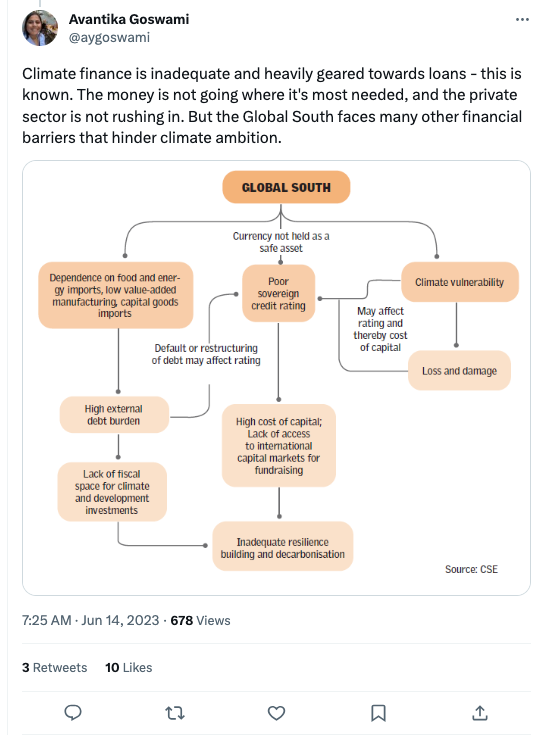The height and width of the screenshot is (735, 538).
Task: View the 10 Likes list
Action: click(x=128, y=668)
